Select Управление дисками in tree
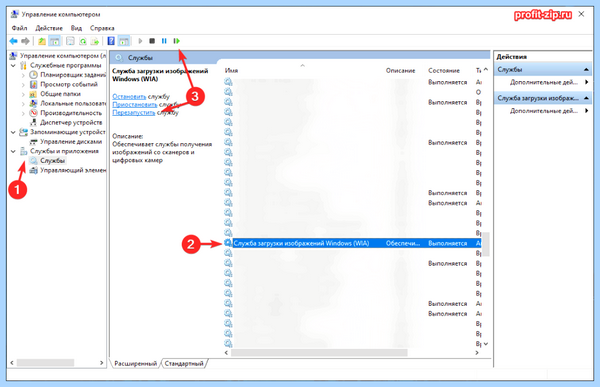 coord(71,142)
